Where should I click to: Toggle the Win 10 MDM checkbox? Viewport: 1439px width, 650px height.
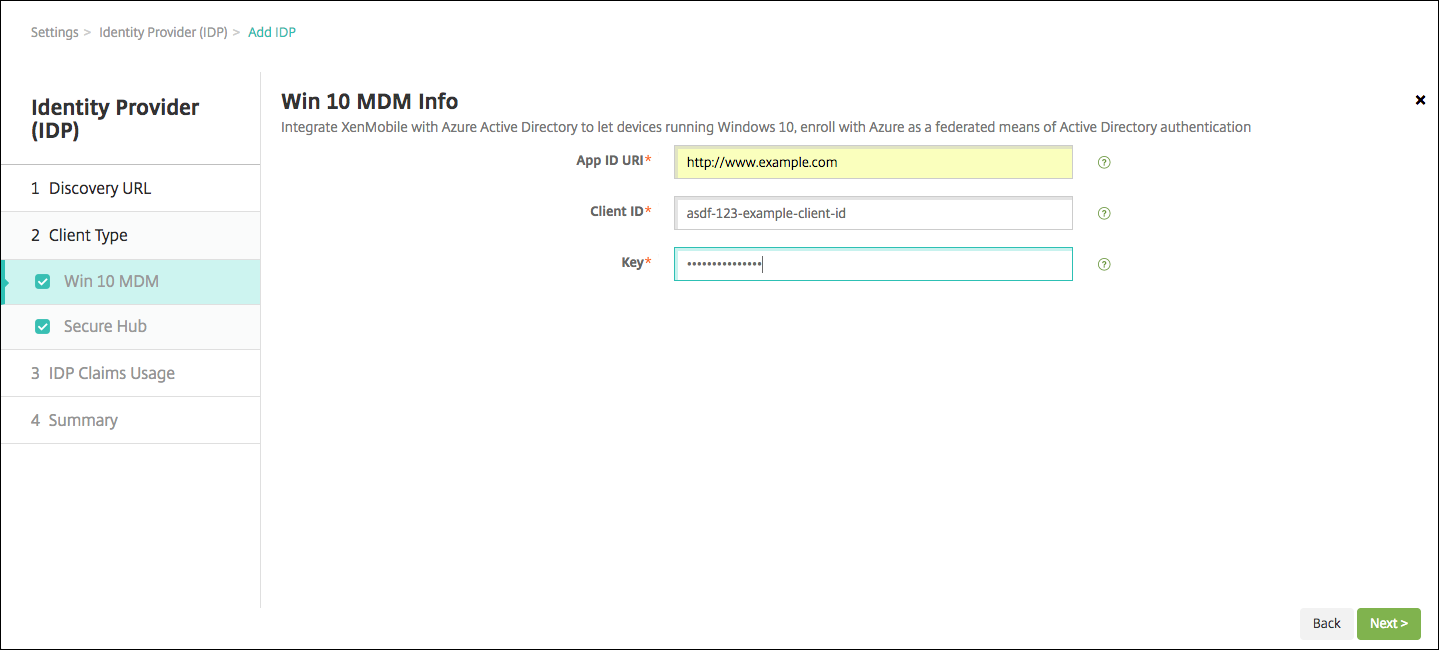click(43, 282)
